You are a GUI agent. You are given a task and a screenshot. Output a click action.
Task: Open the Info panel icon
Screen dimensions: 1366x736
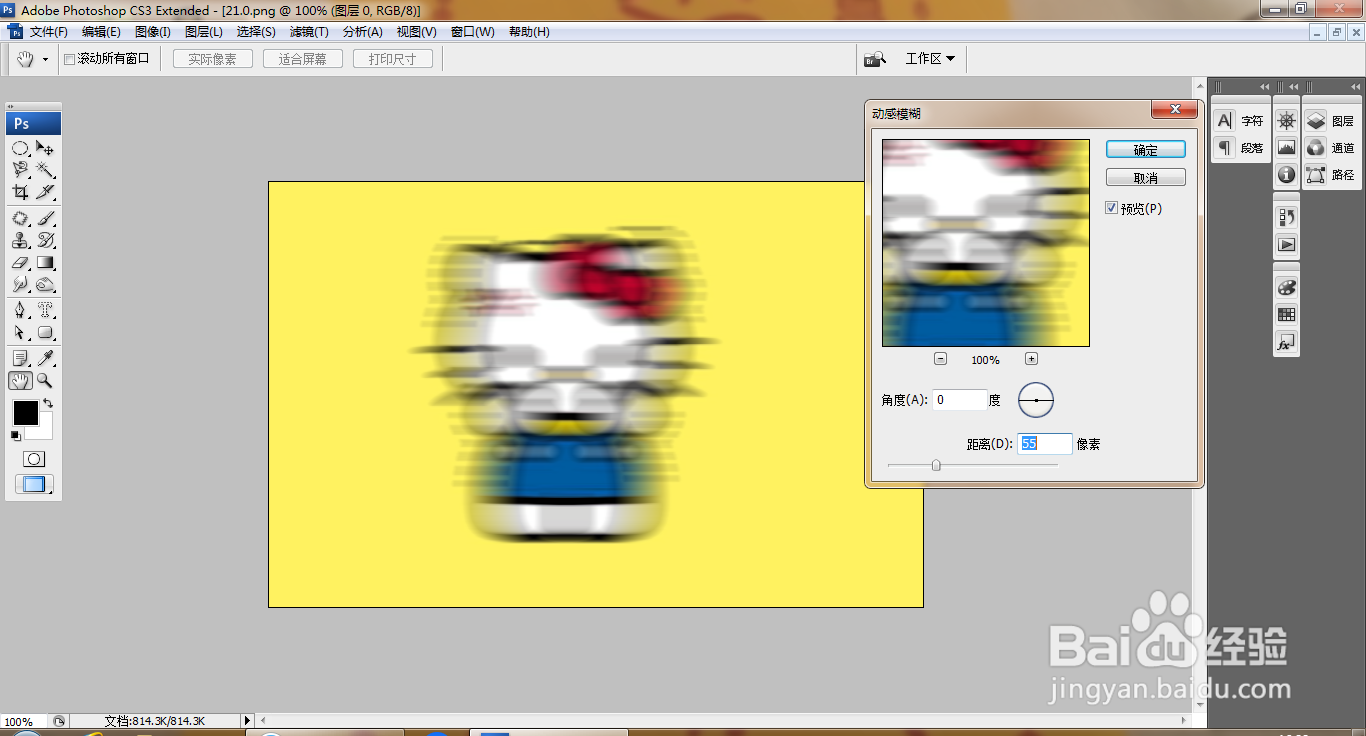(x=1286, y=174)
